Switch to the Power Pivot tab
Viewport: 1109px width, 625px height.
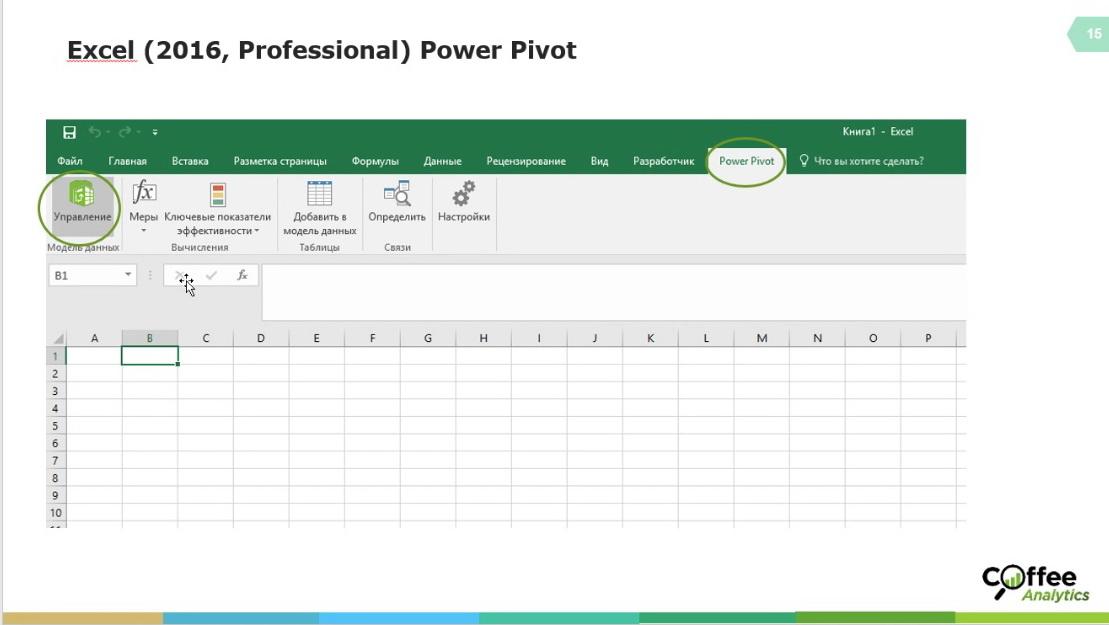tap(746, 161)
